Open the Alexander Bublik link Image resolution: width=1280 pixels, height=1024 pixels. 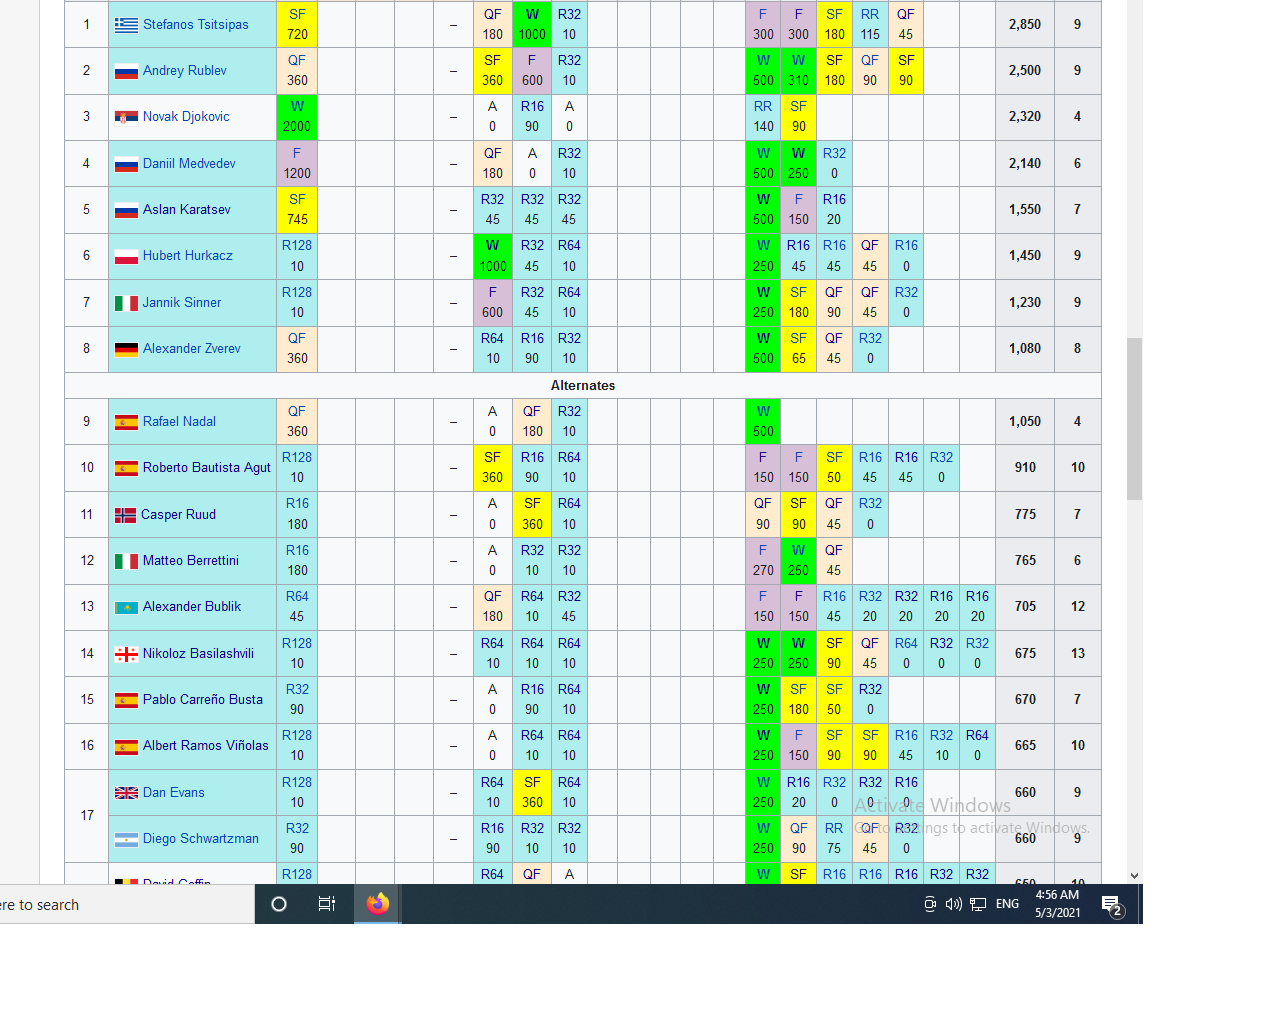[x=192, y=607]
